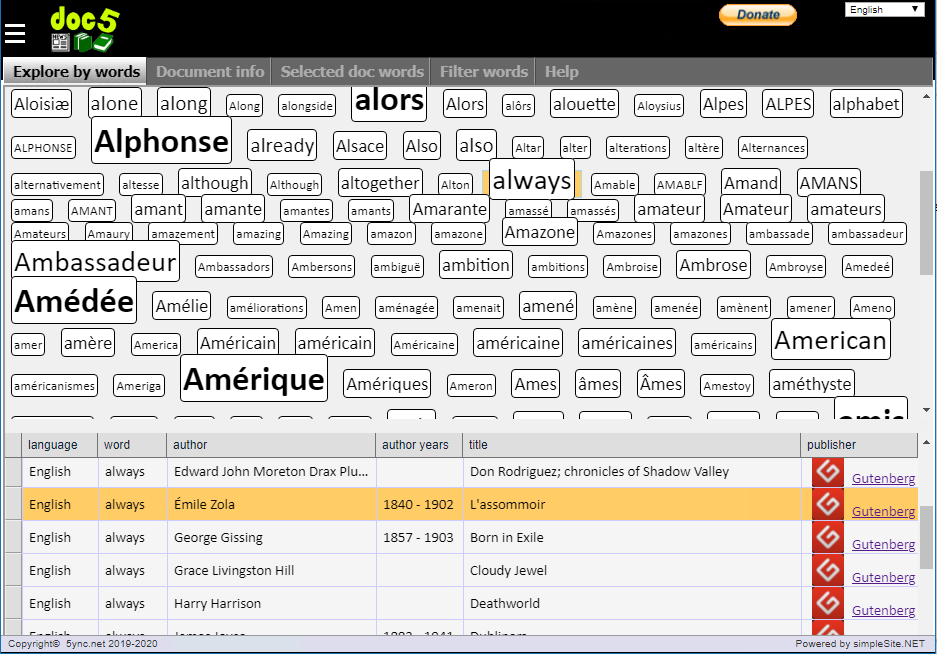
Task: Open the Selected doc words tab
Action: coord(352,72)
